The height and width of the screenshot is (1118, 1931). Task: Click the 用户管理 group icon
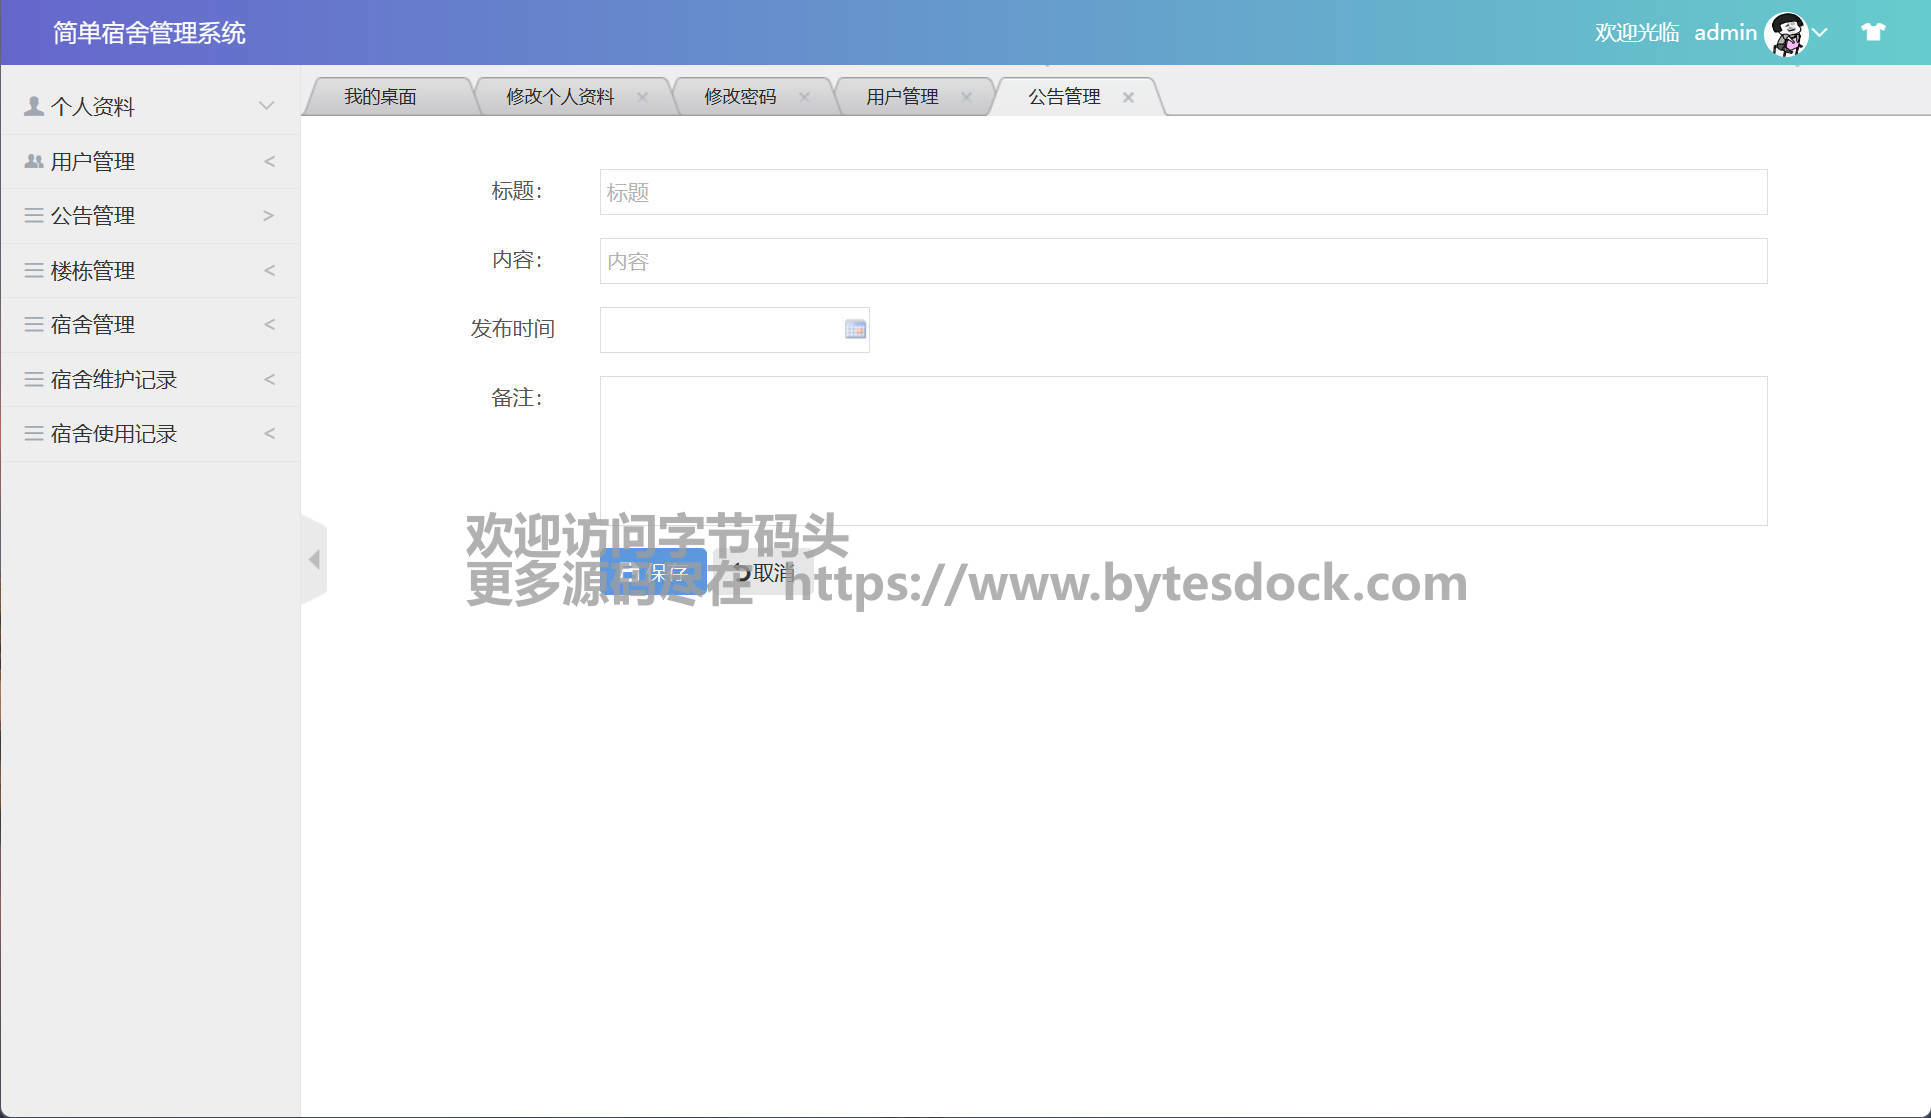[34, 161]
